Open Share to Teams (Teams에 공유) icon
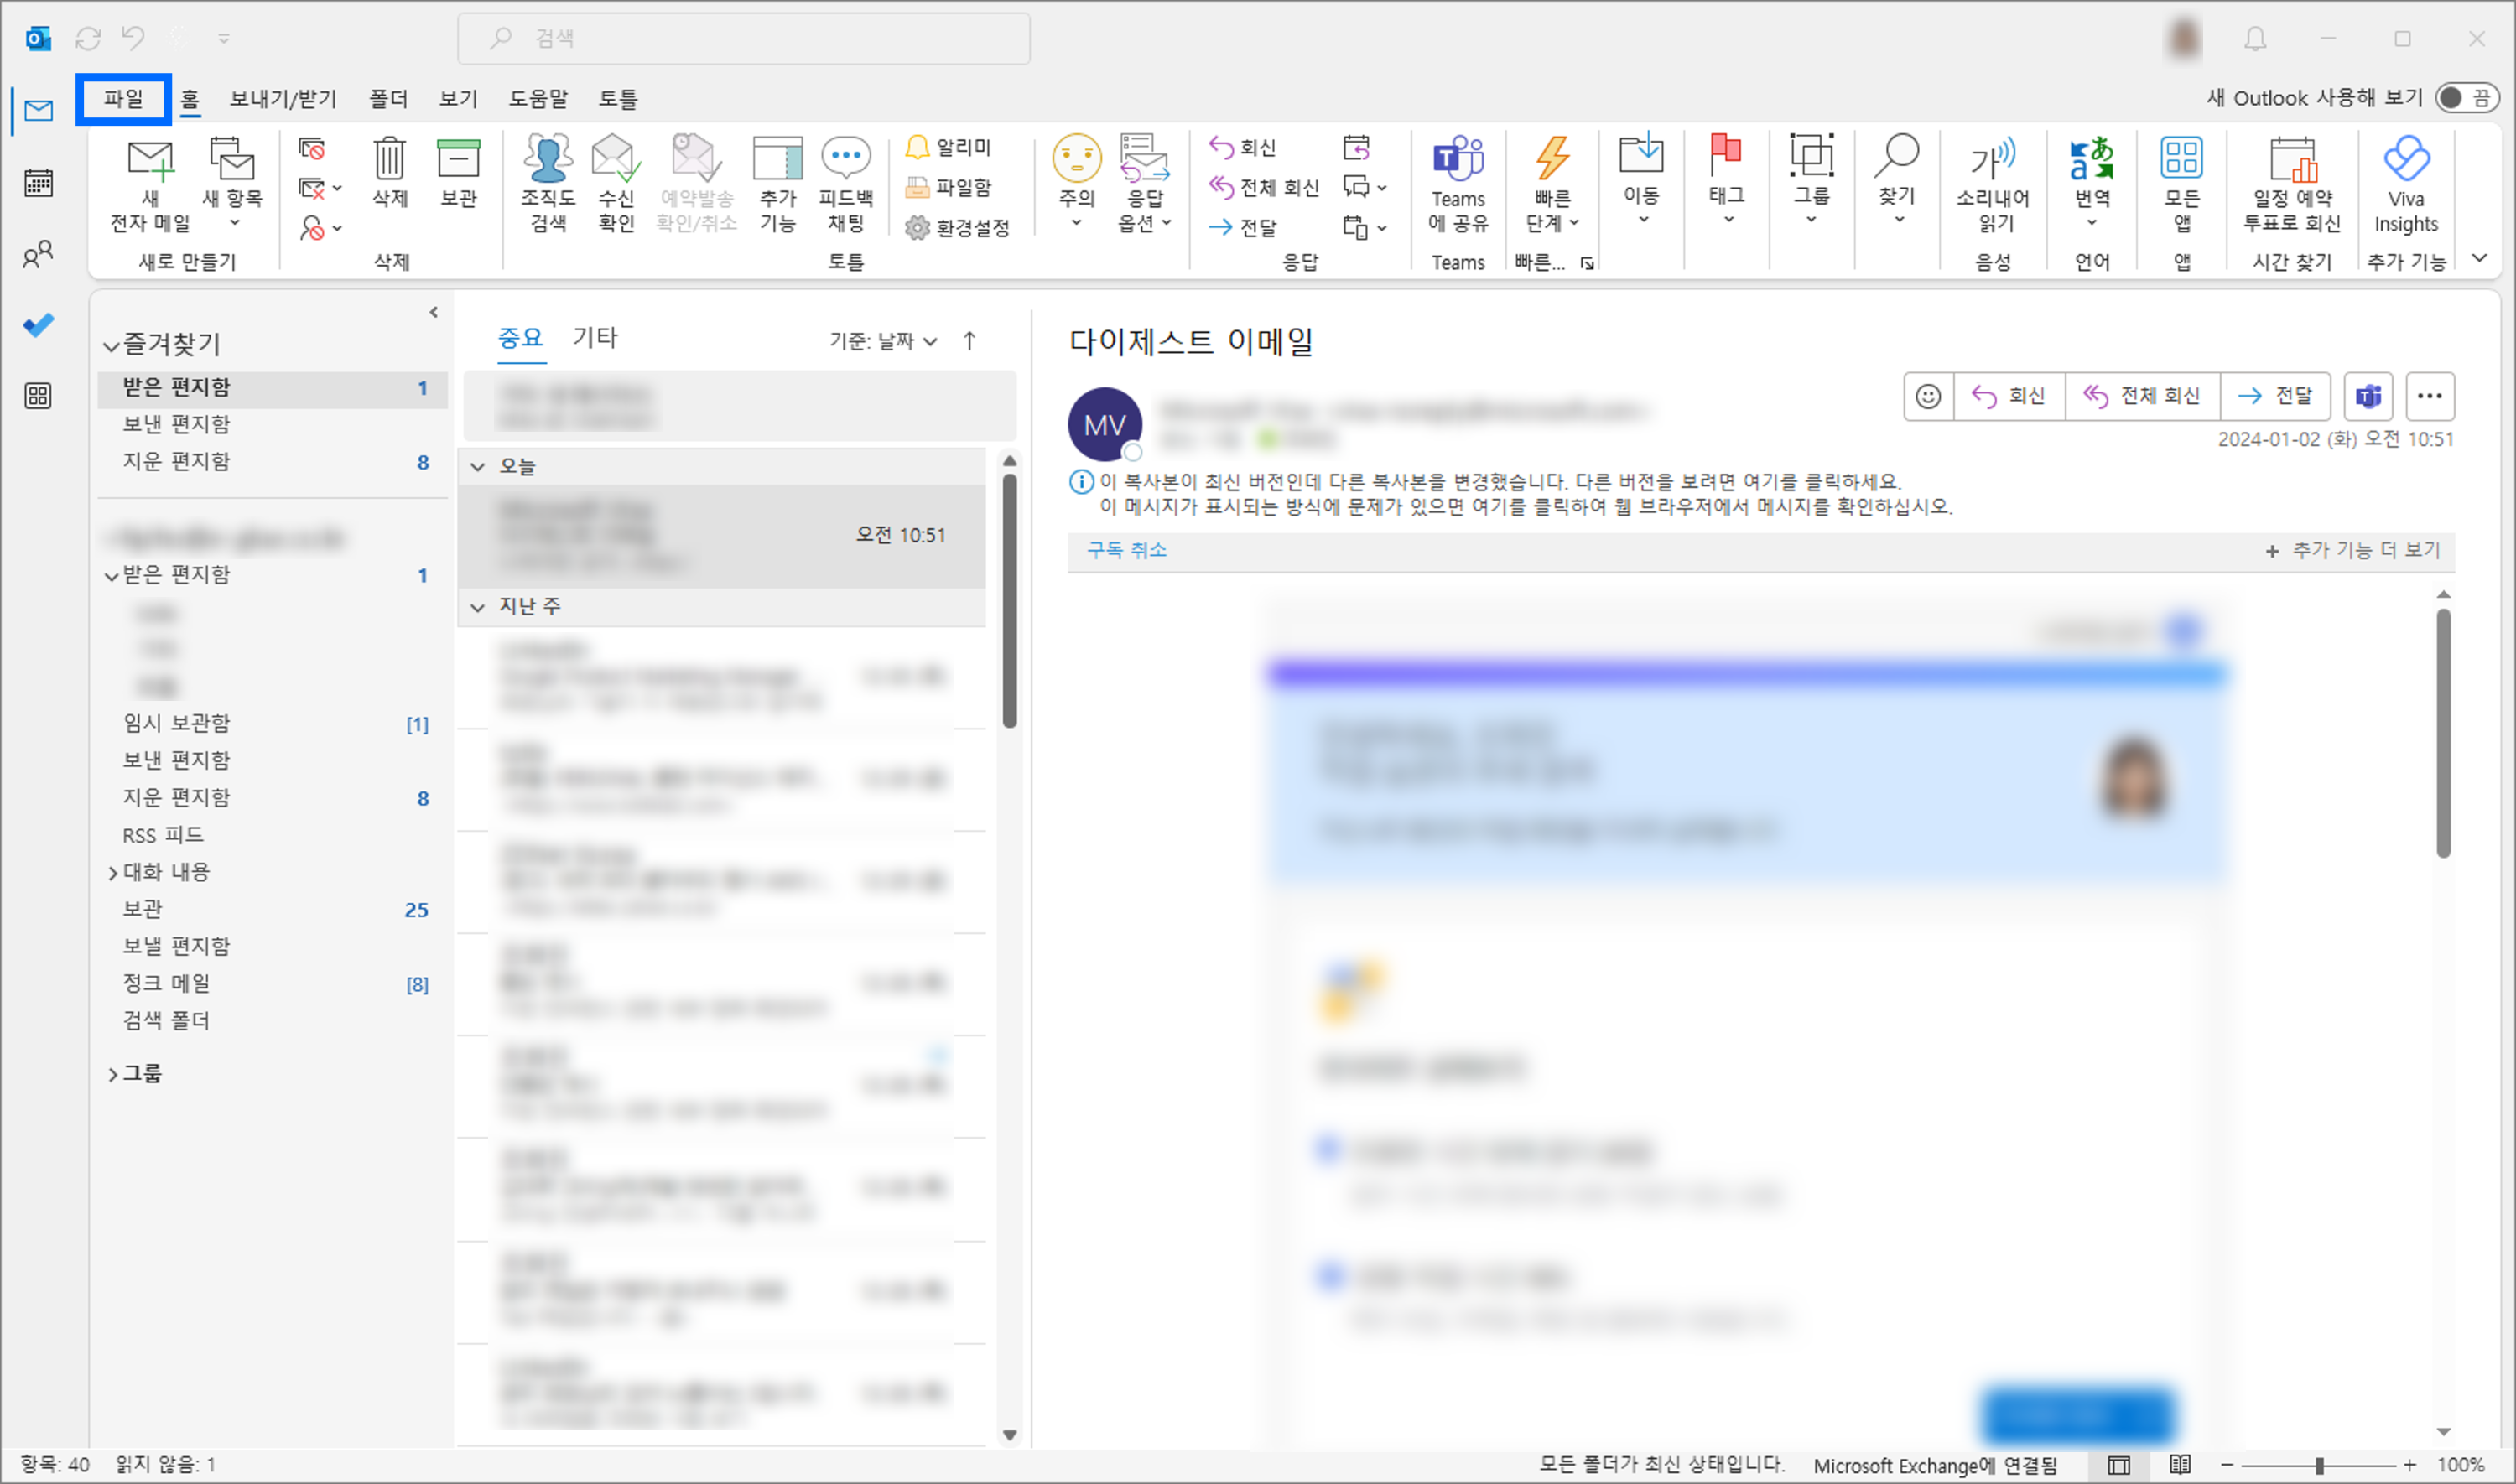2516x1484 pixels. tap(1457, 159)
